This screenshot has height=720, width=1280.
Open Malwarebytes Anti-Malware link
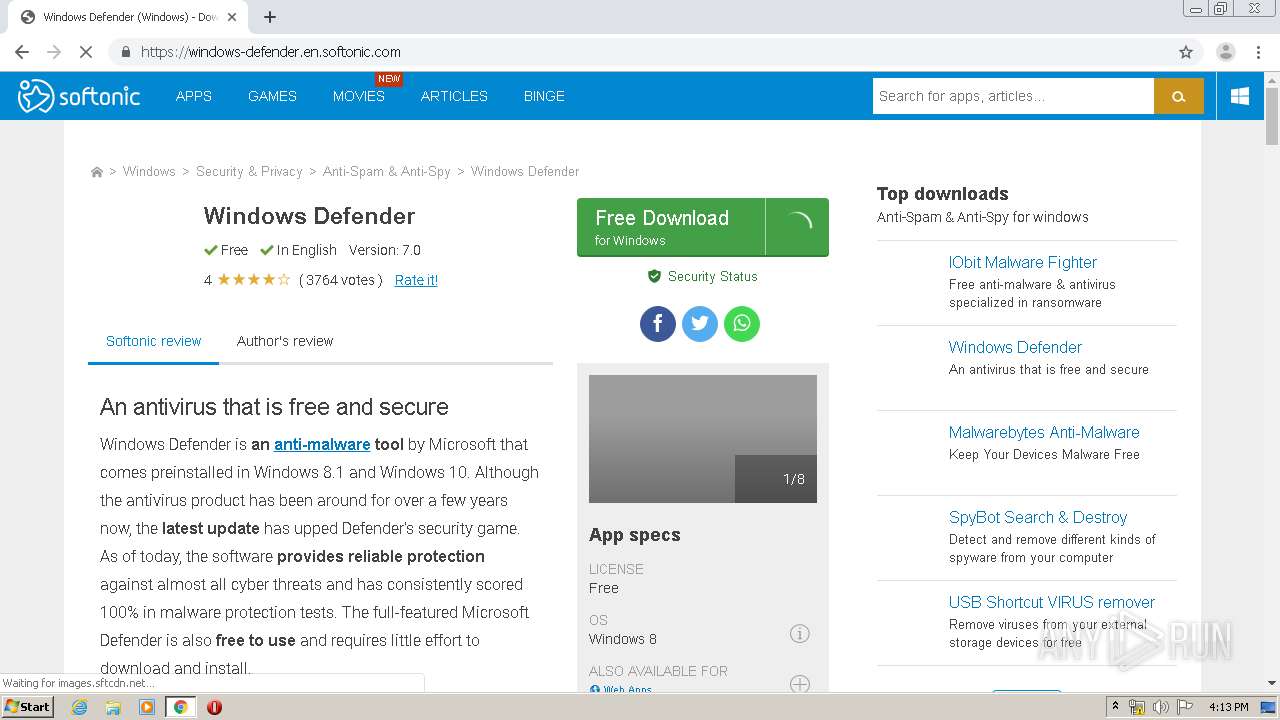(x=1044, y=432)
